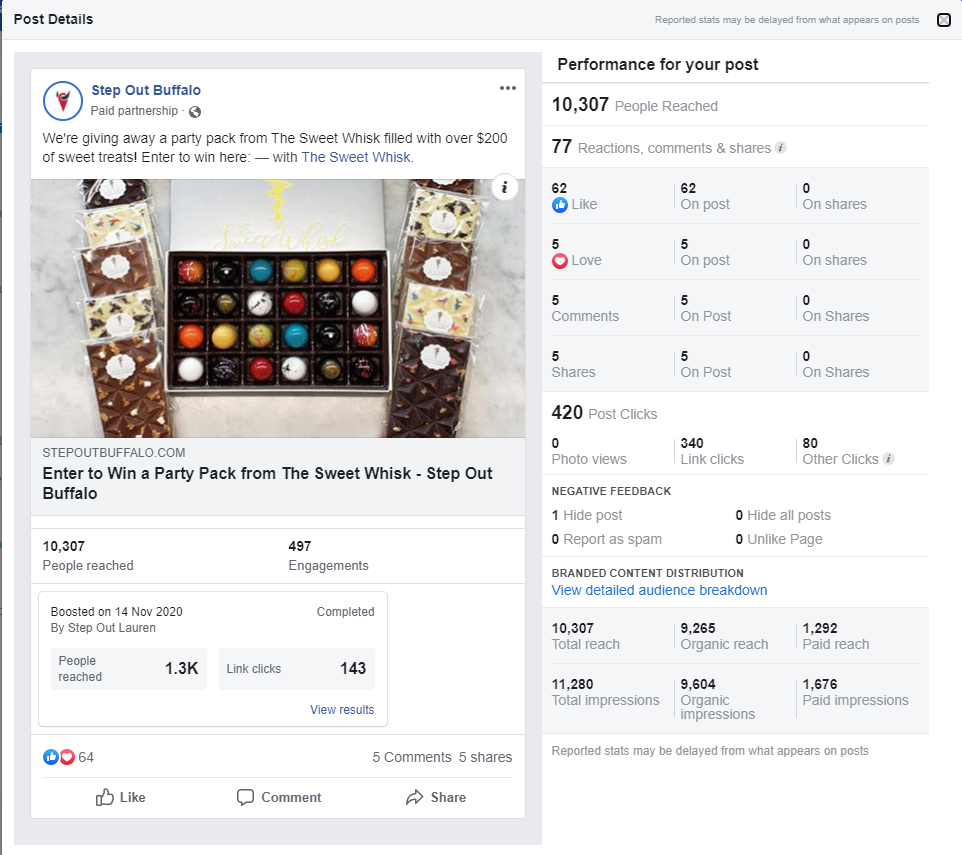Click the blue thumbs-up icon beside Like stat
The height and width of the screenshot is (855, 962).
coord(560,205)
